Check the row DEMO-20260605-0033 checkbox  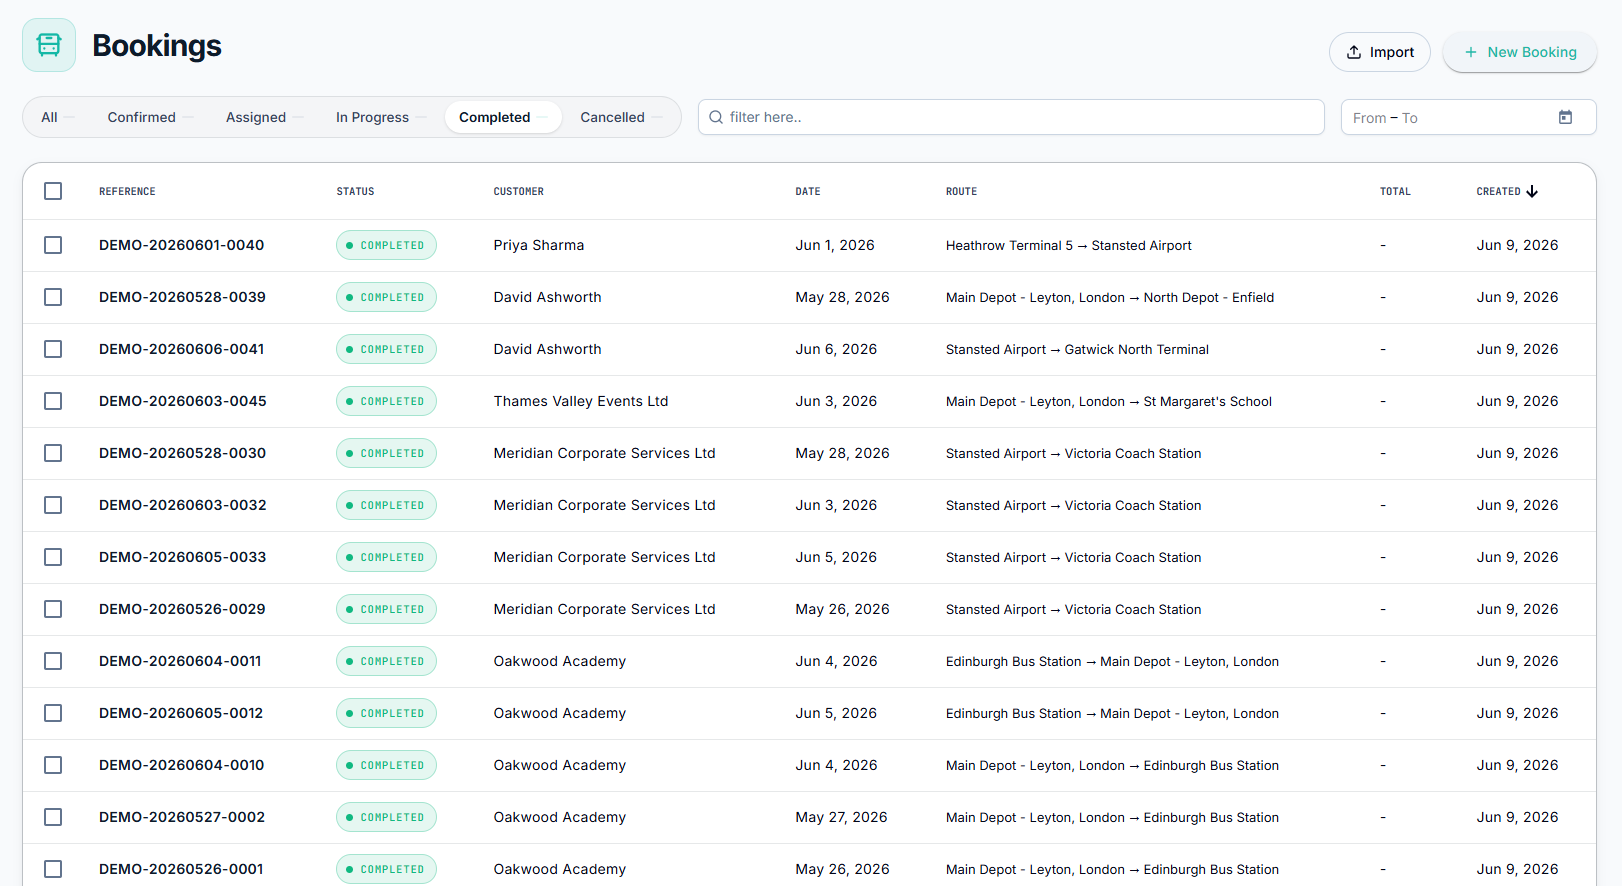click(x=53, y=557)
